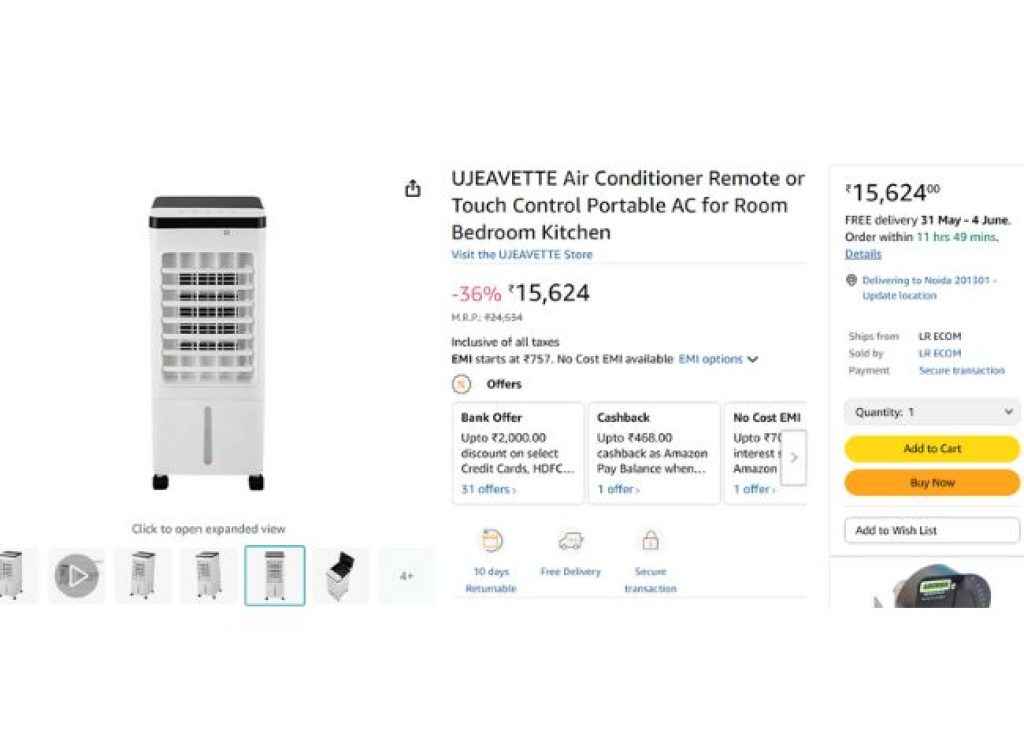
Task: Click the 10 days Returnable icon
Action: point(491,542)
